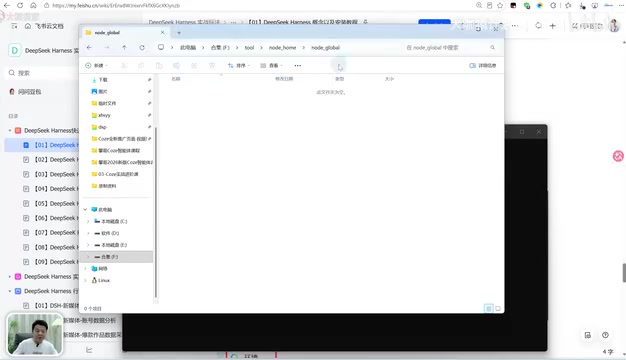Click 'node_home' in the Explorer breadcrumb
626x360 pixels.
282,47
